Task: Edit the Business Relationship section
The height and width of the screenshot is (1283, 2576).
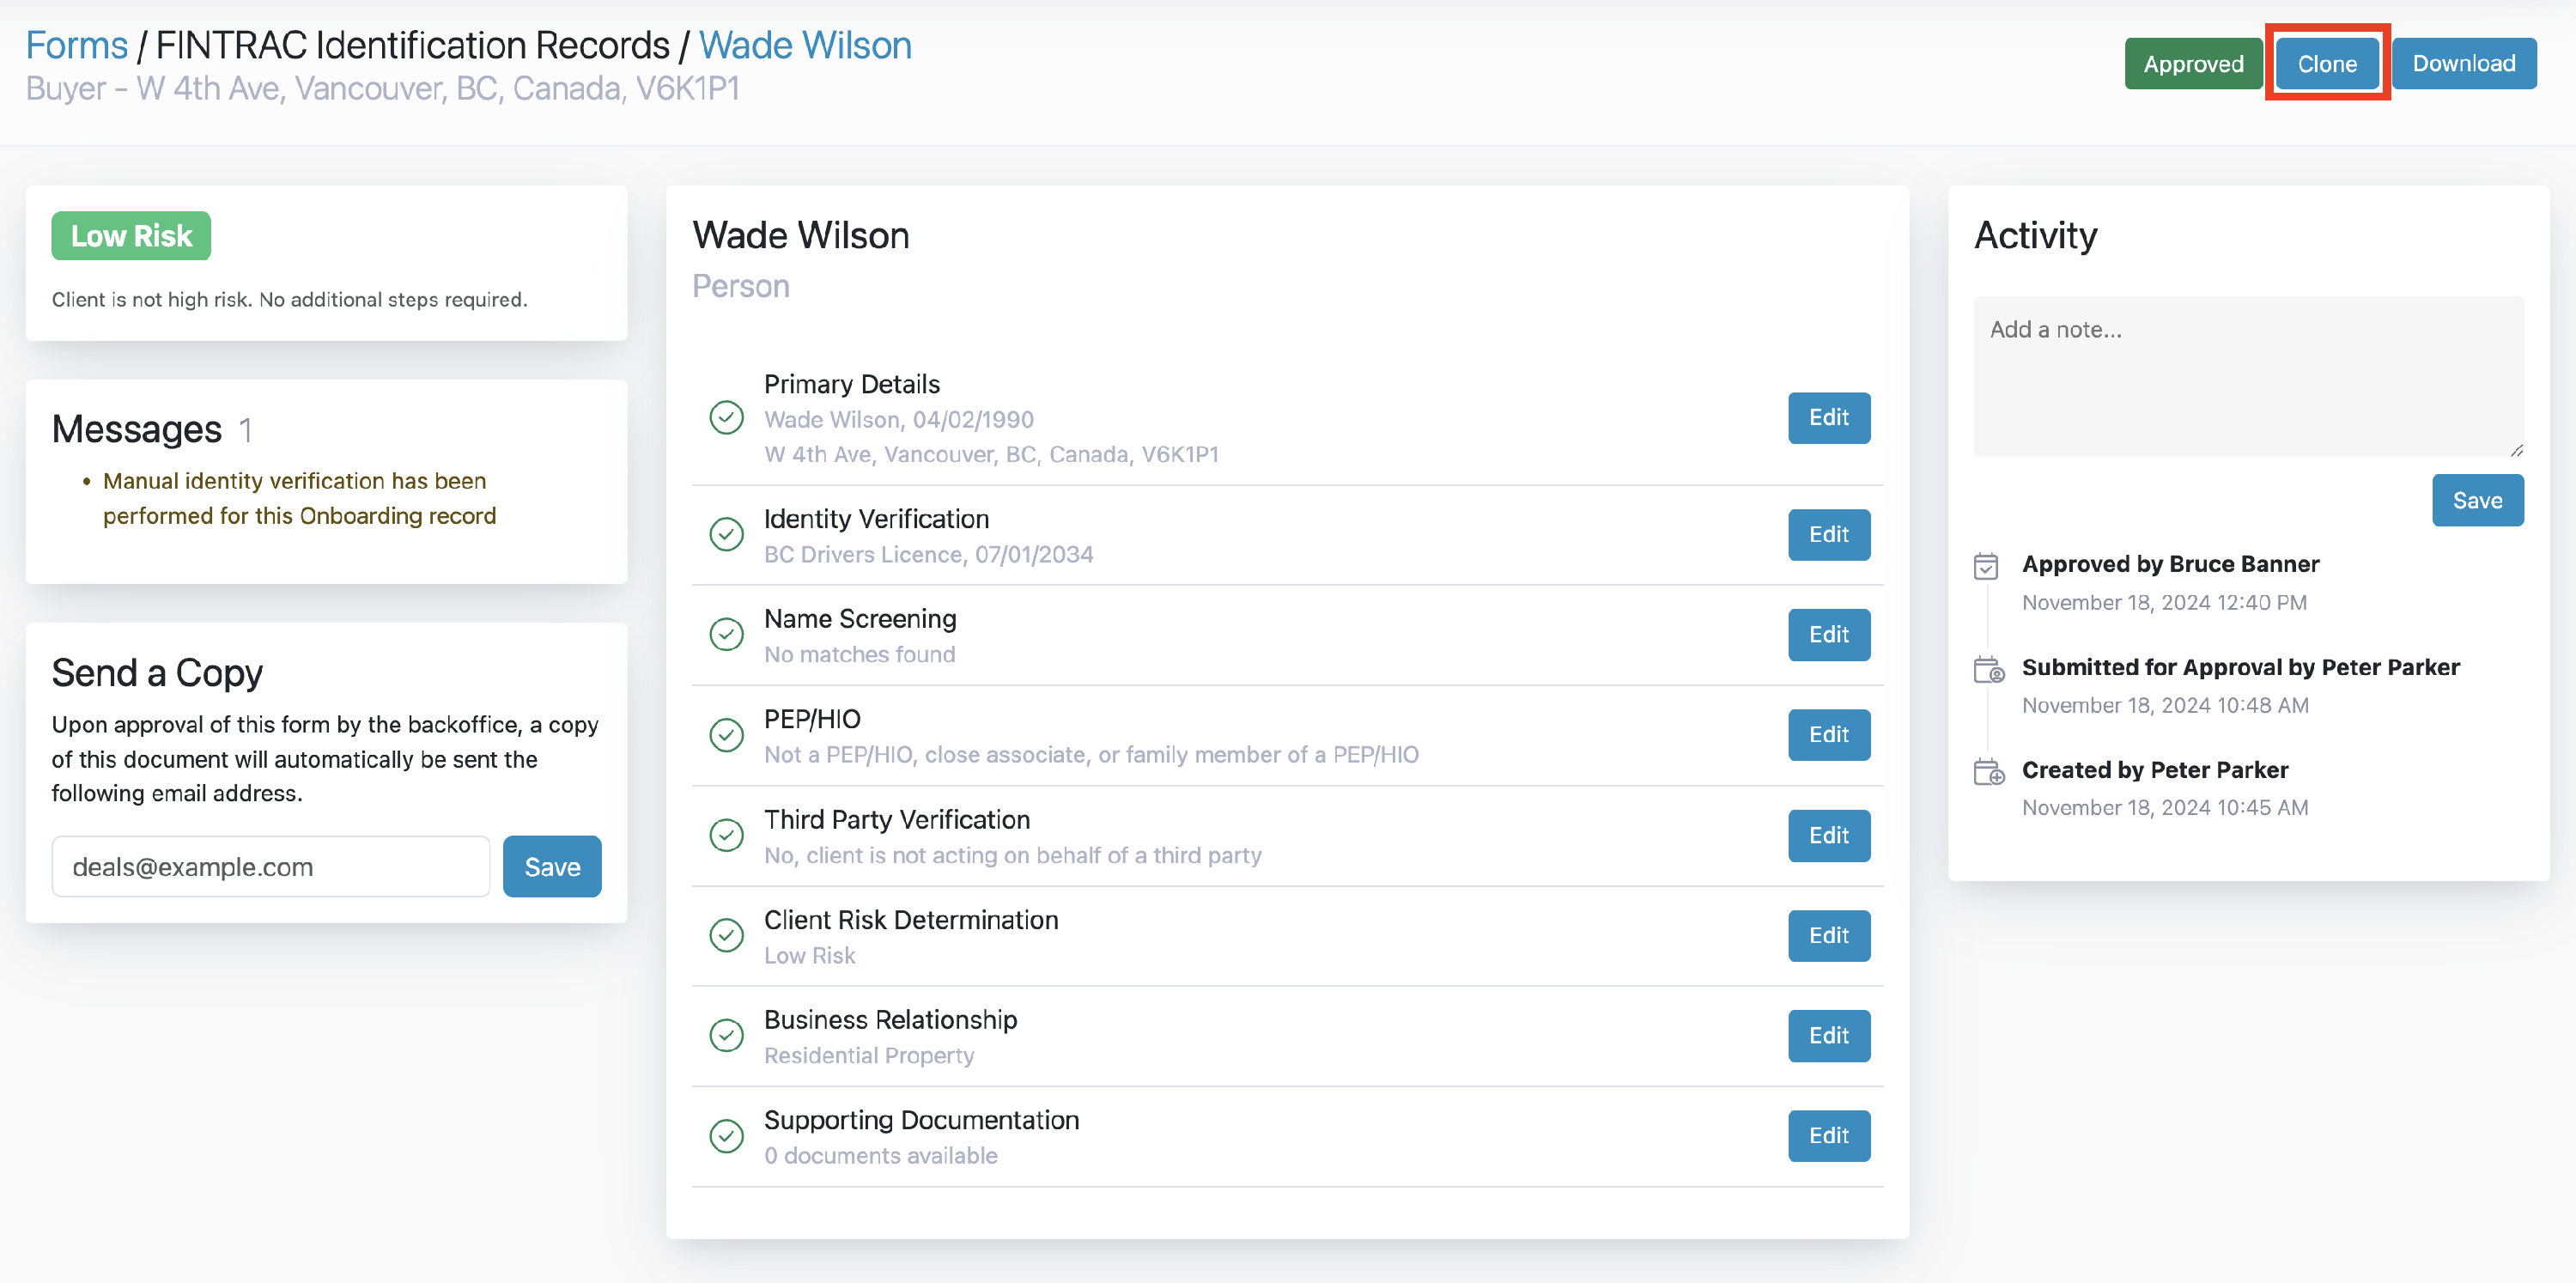Action: pos(1828,1036)
